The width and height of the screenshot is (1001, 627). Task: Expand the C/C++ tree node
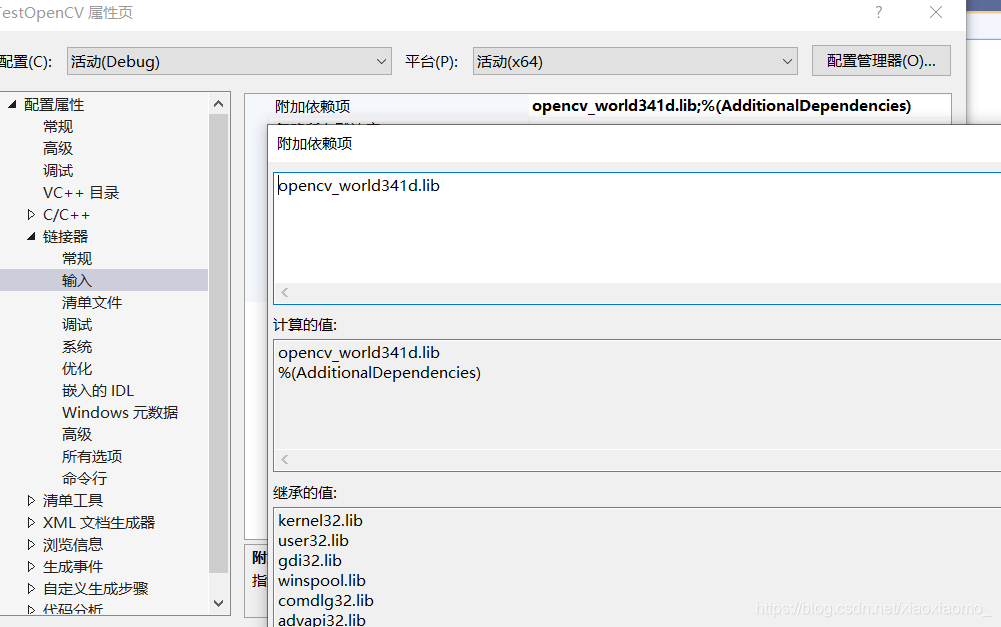(31, 215)
